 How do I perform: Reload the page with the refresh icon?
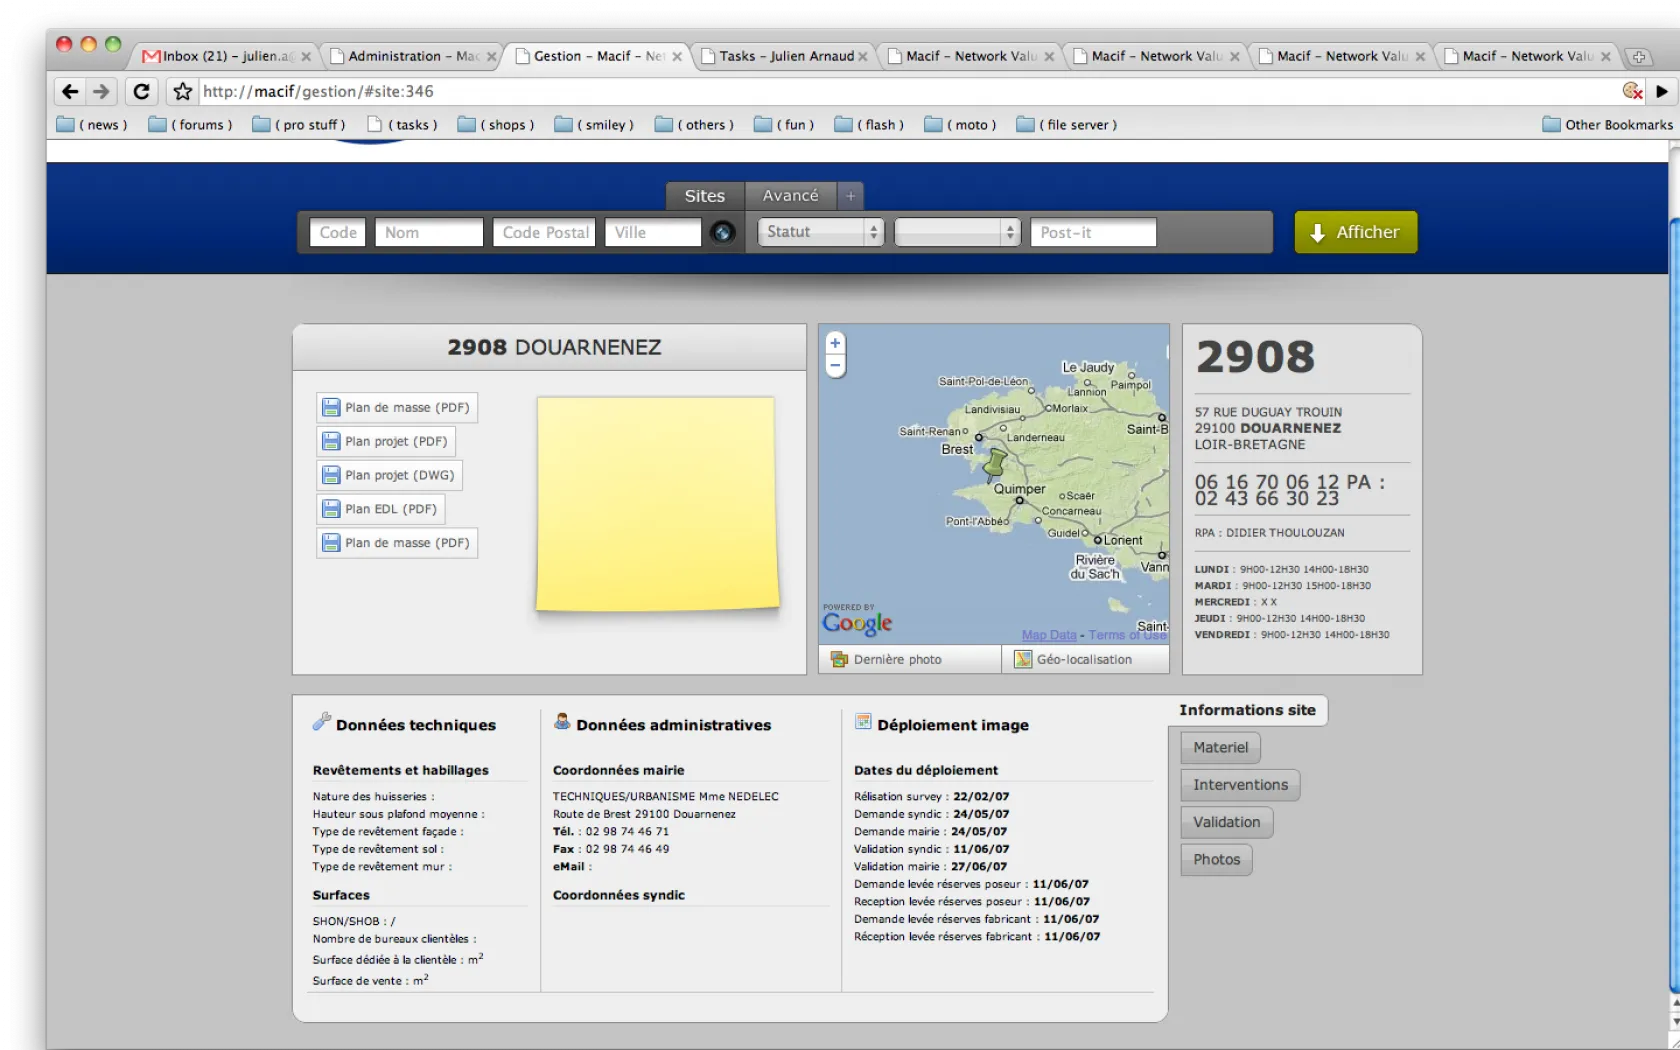[141, 91]
